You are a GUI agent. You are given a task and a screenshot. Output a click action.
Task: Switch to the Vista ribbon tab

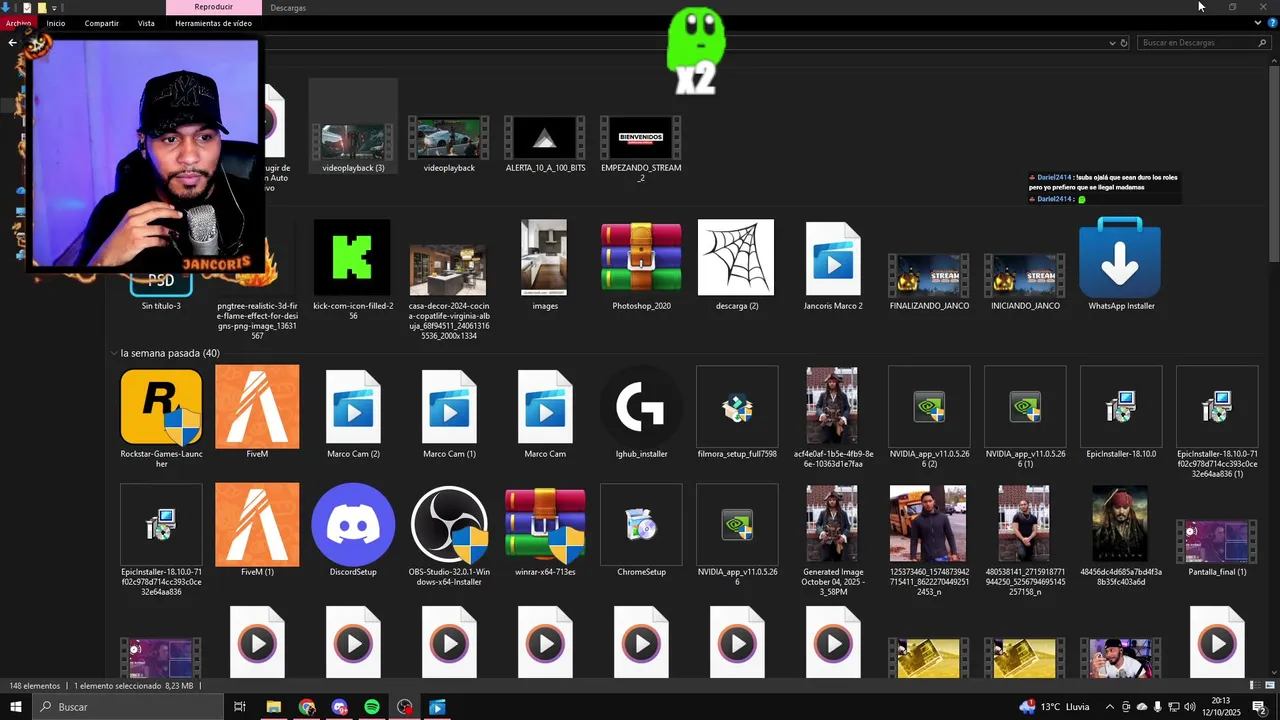coord(146,23)
